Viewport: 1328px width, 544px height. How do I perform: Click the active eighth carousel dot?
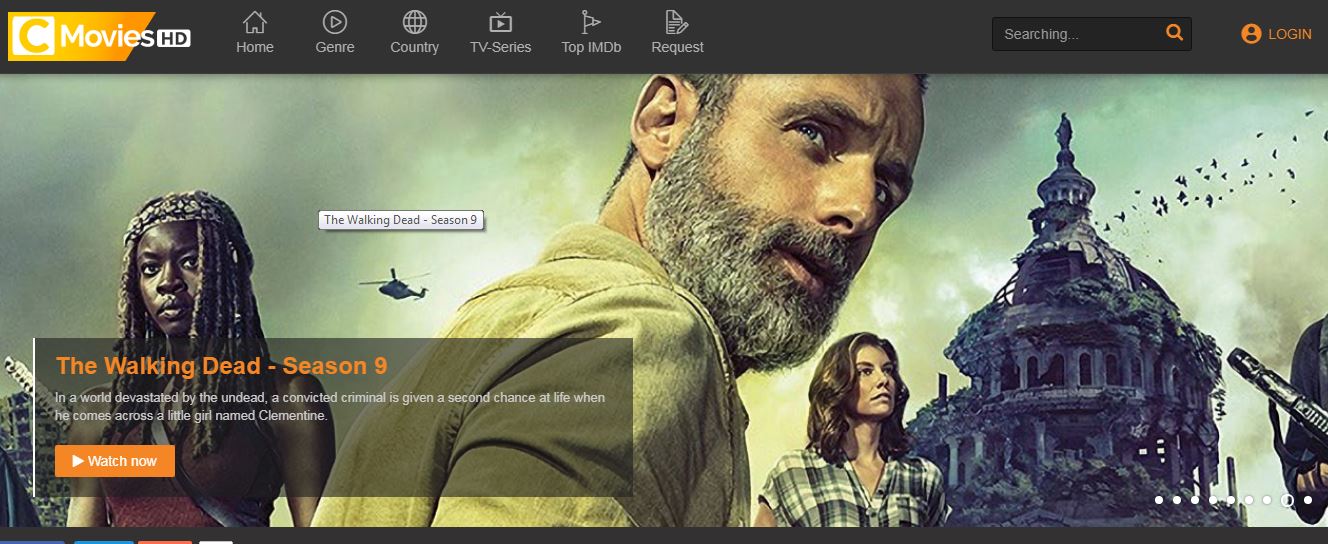1287,500
